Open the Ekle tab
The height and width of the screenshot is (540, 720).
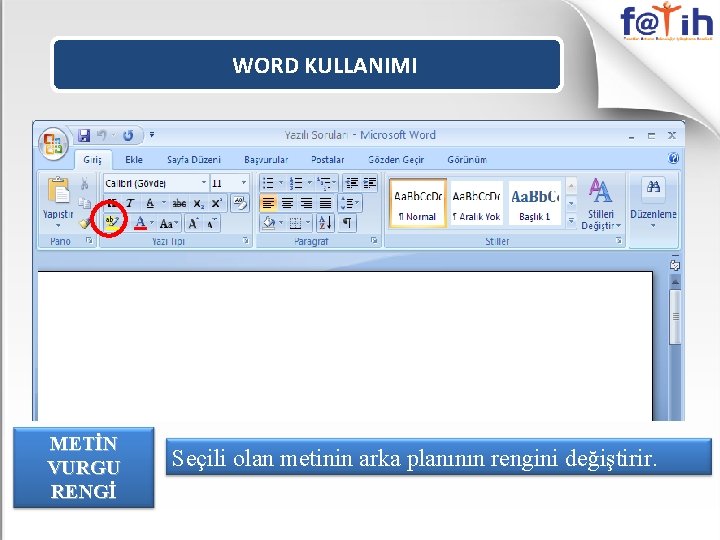coord(134,160)
